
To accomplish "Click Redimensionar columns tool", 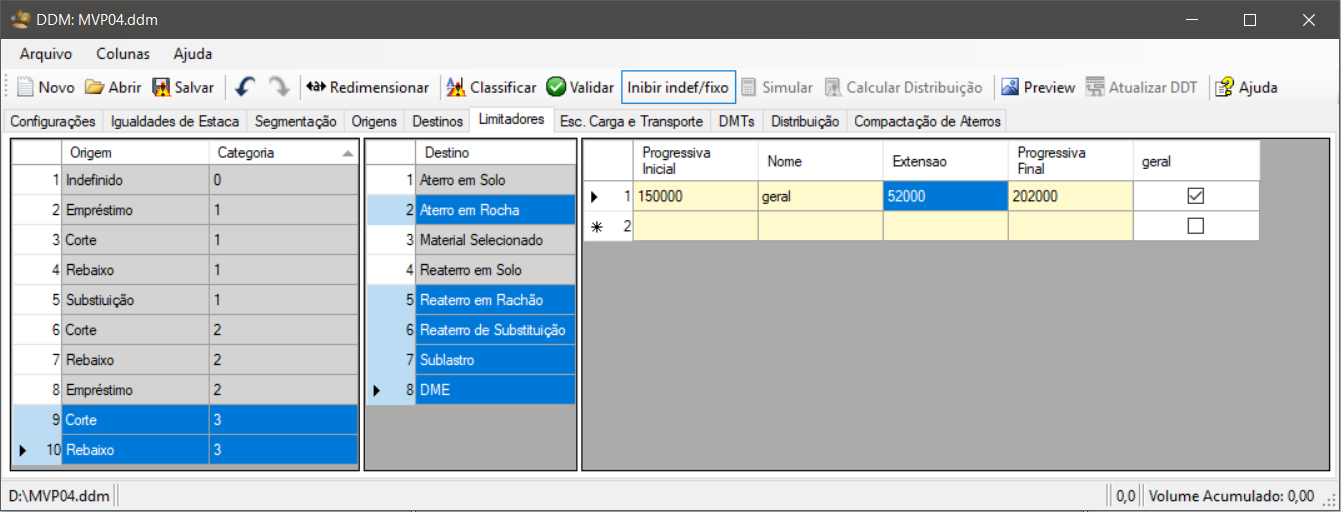I will [x=366, y=87].
